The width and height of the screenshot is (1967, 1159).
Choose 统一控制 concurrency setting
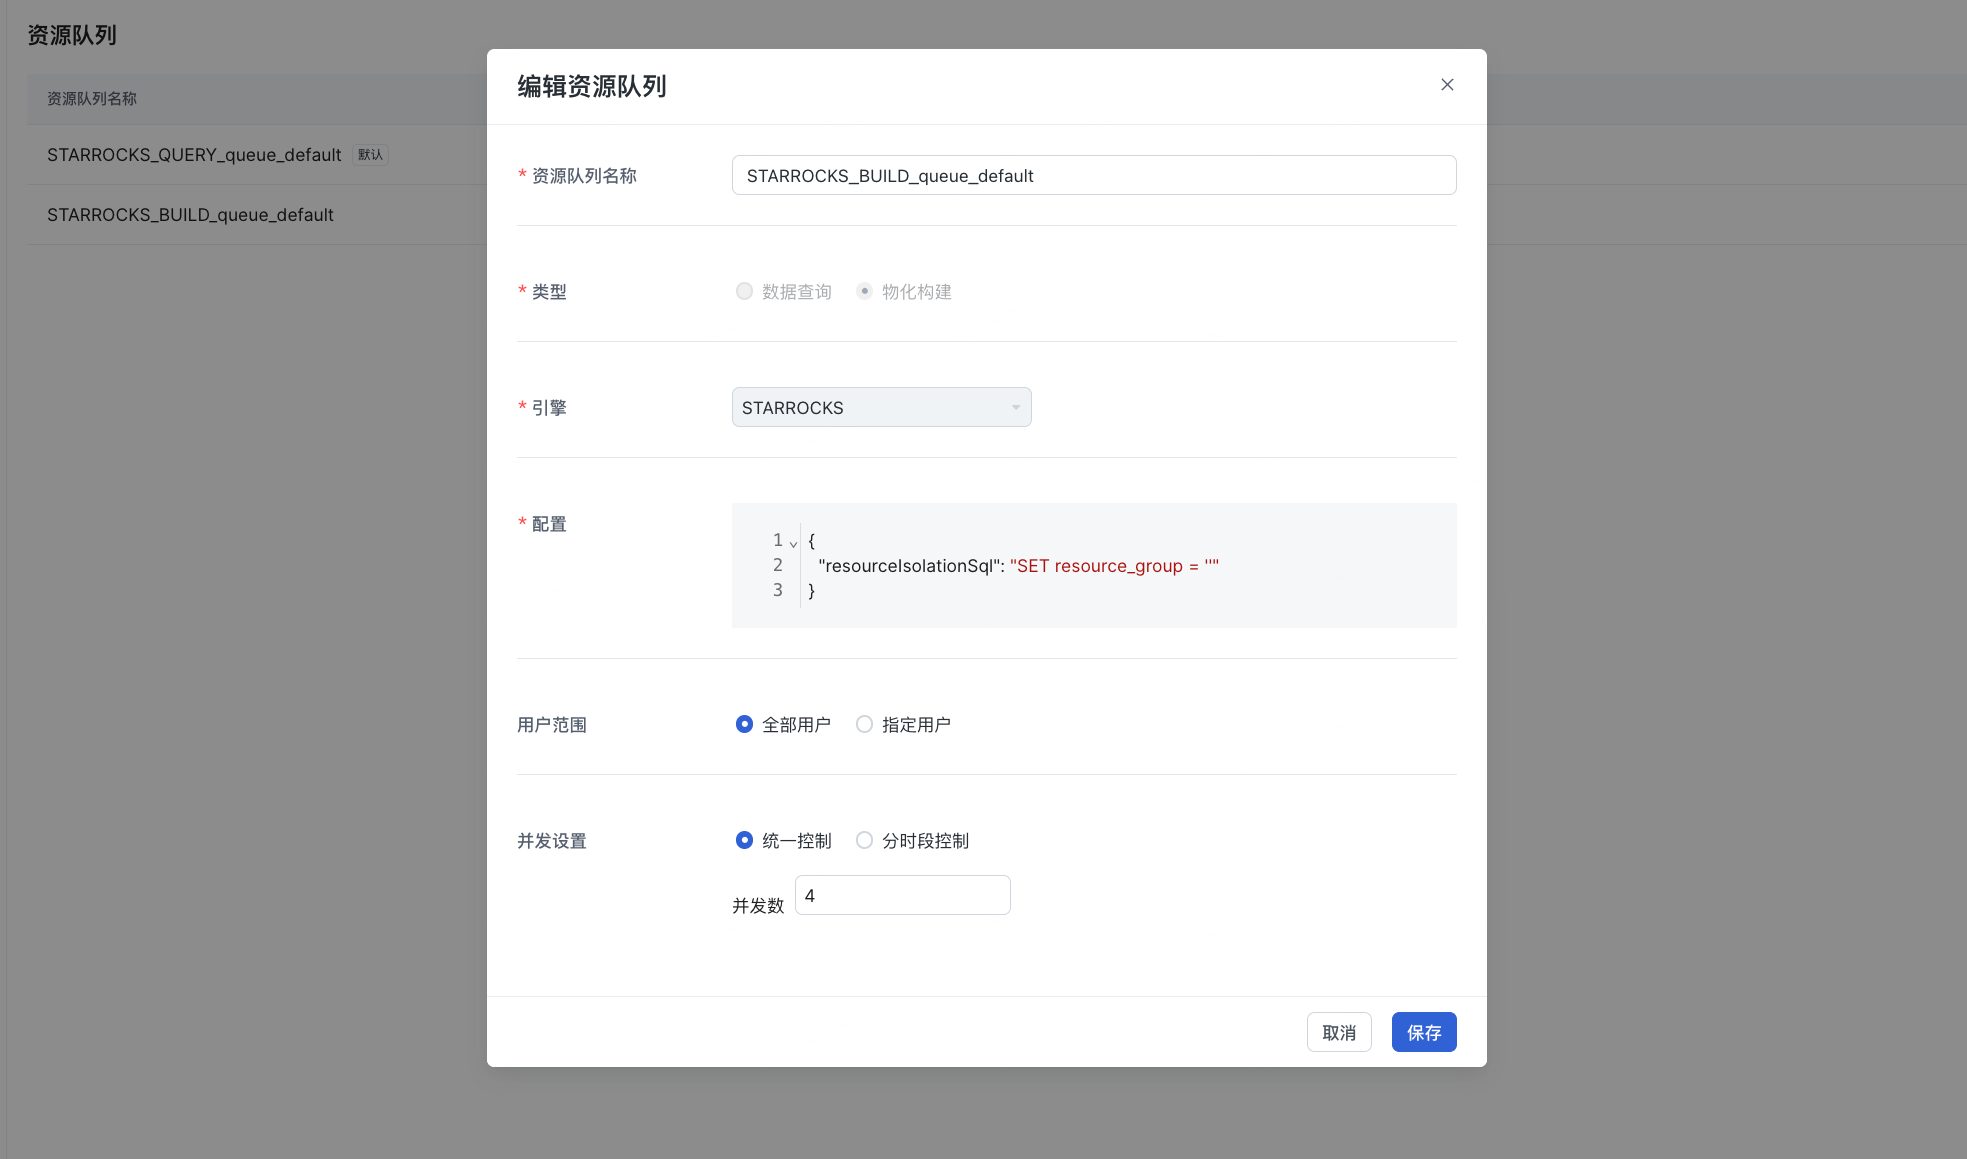(744, 840)
